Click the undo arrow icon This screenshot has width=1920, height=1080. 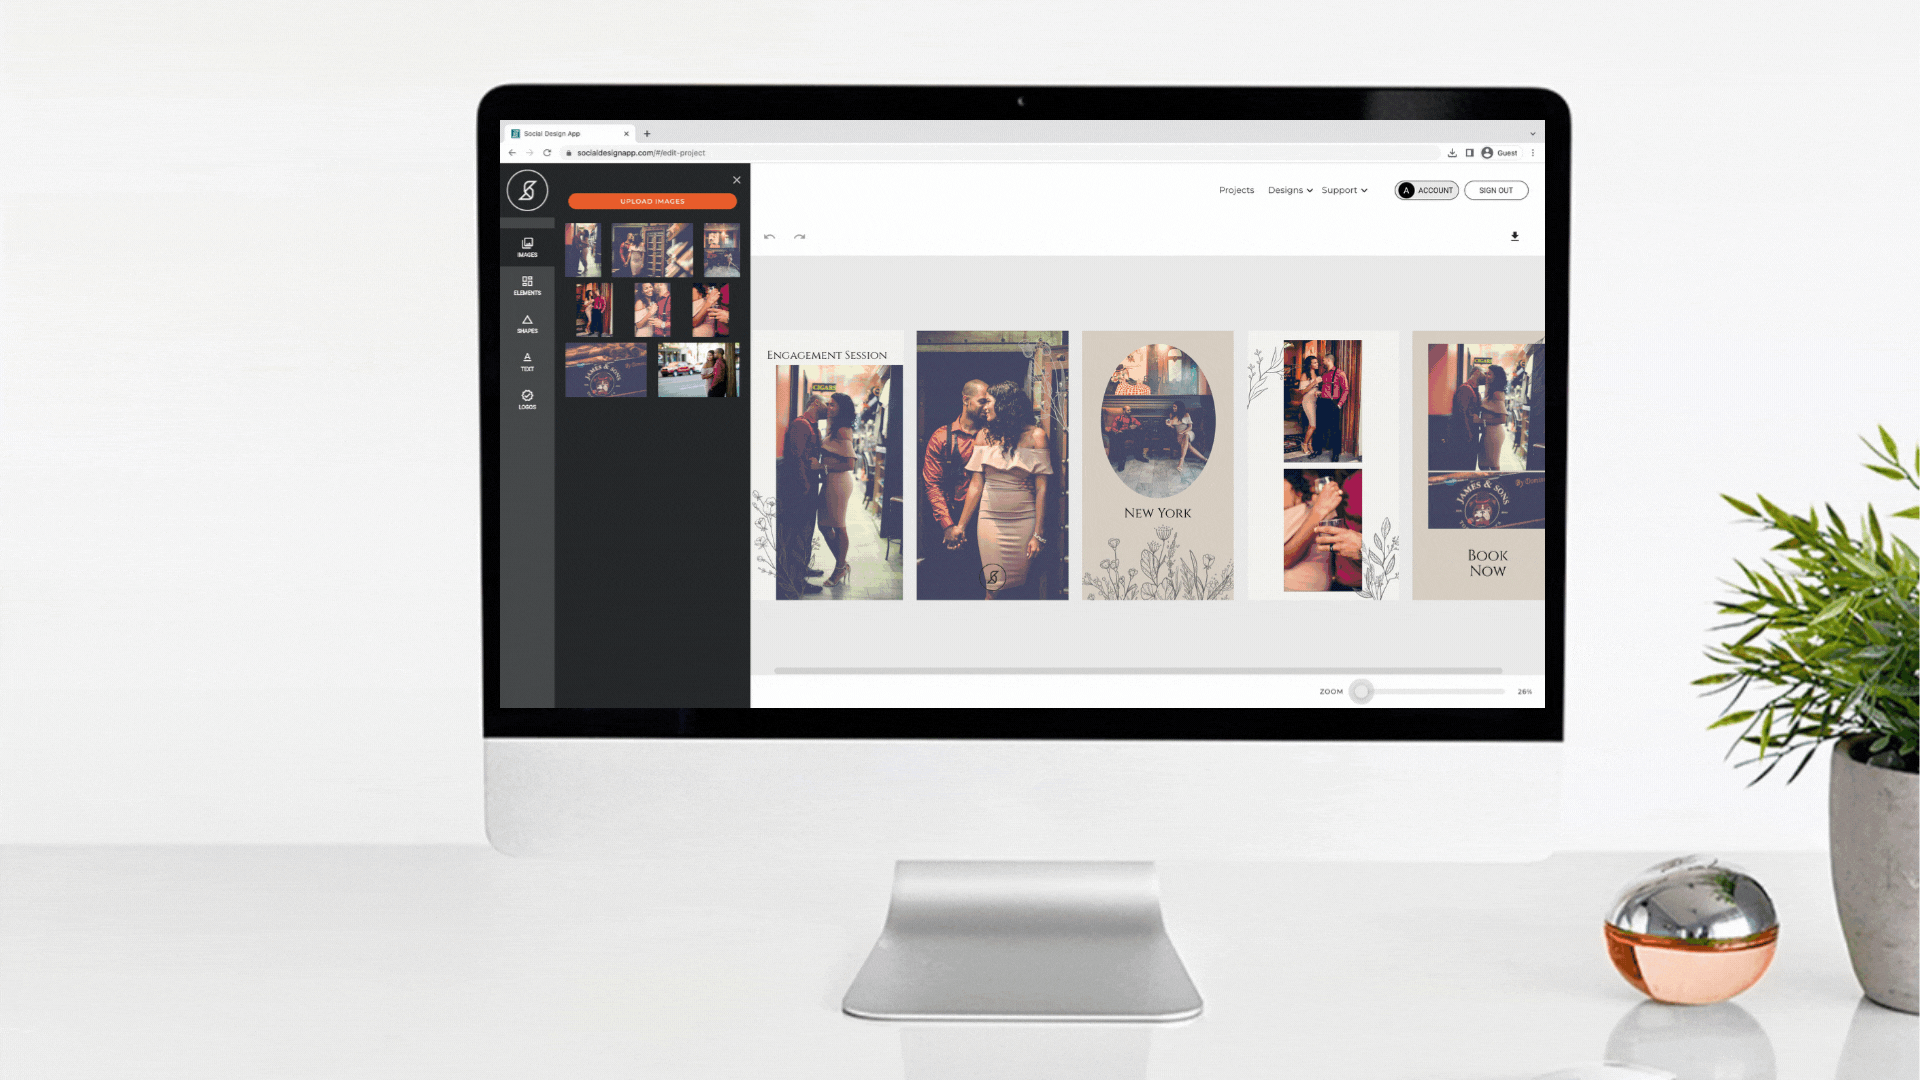click(x=769, y=236)
